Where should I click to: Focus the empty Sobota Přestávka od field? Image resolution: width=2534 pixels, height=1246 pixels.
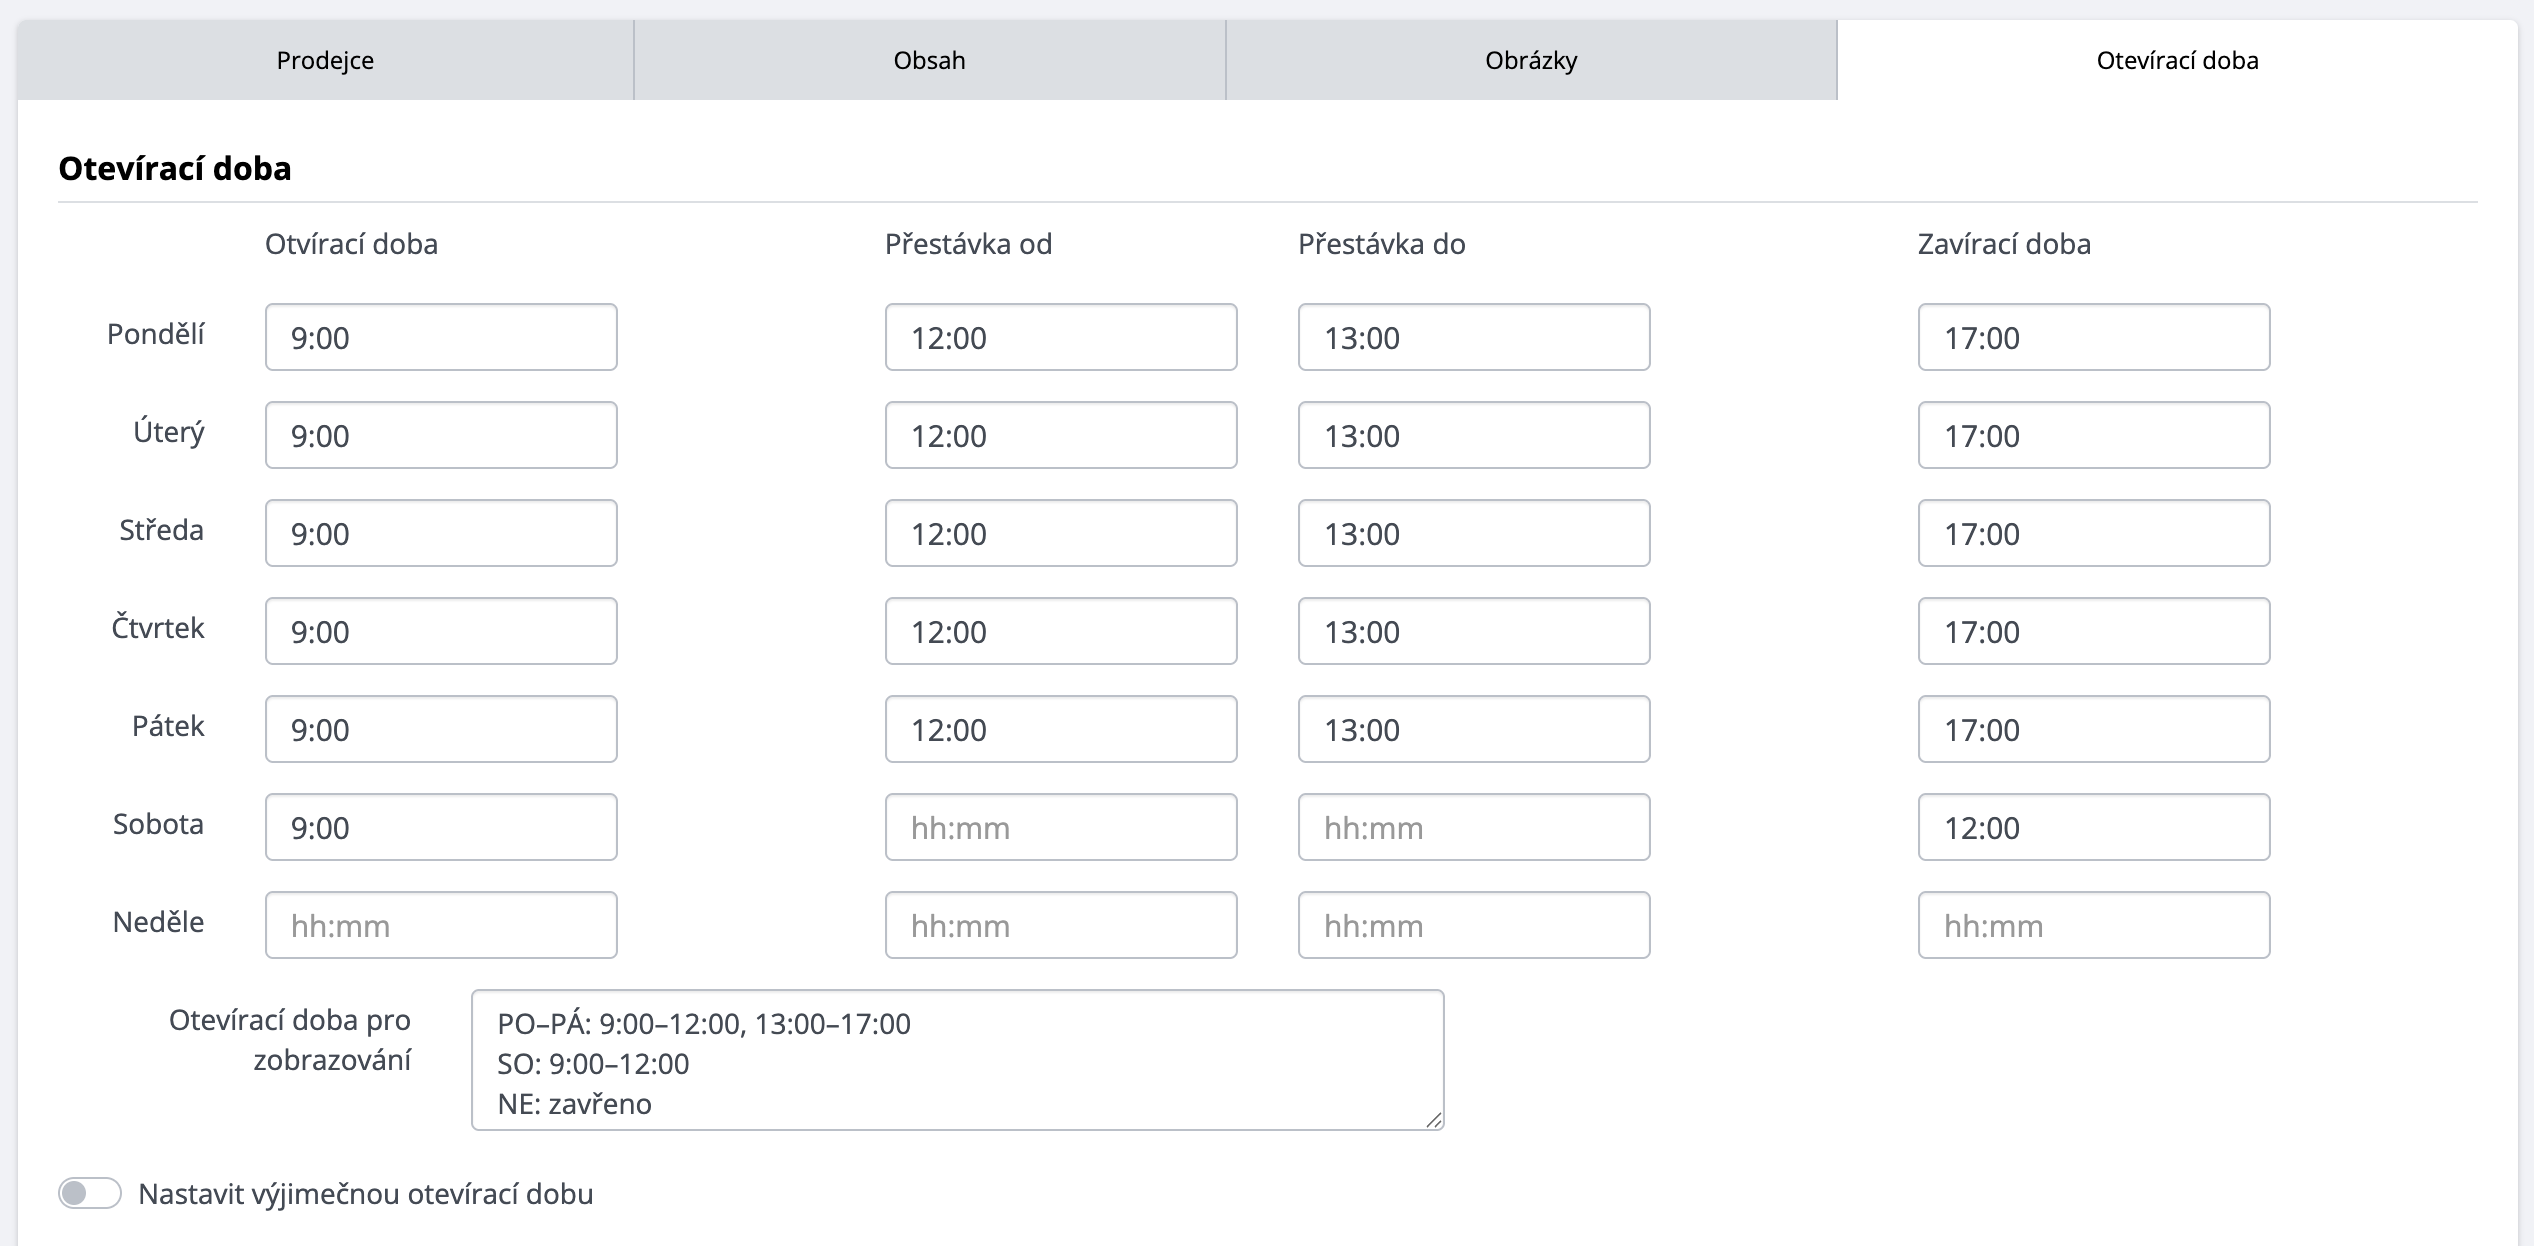[x=1061, y=827]
